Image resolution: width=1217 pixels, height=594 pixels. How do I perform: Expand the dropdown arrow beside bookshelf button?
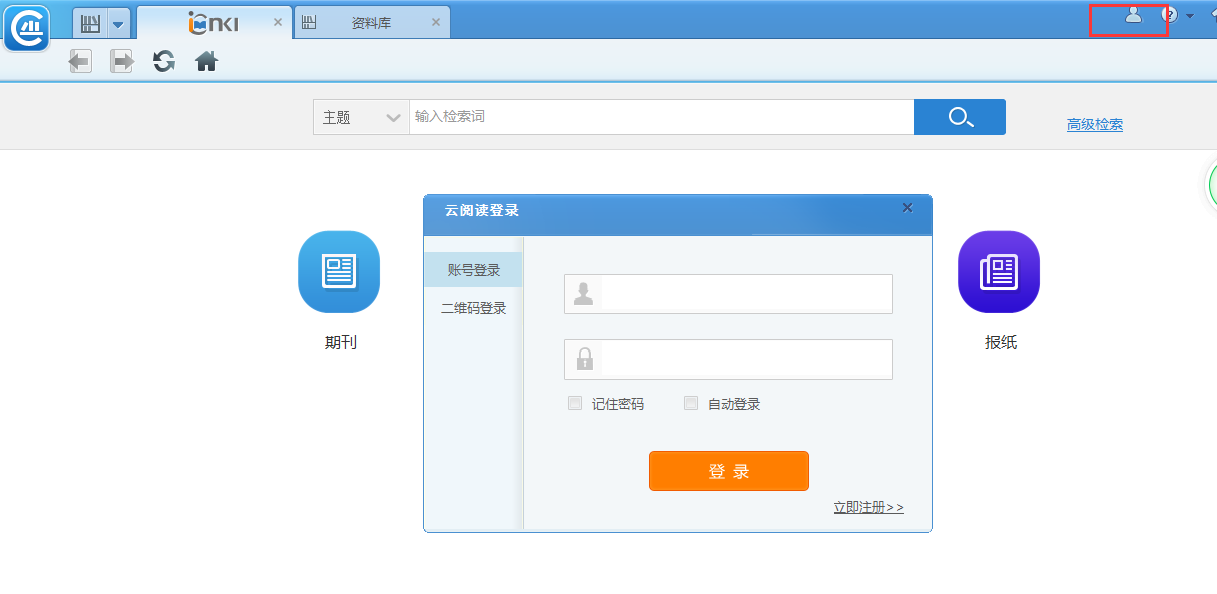(x=119, y=23)
